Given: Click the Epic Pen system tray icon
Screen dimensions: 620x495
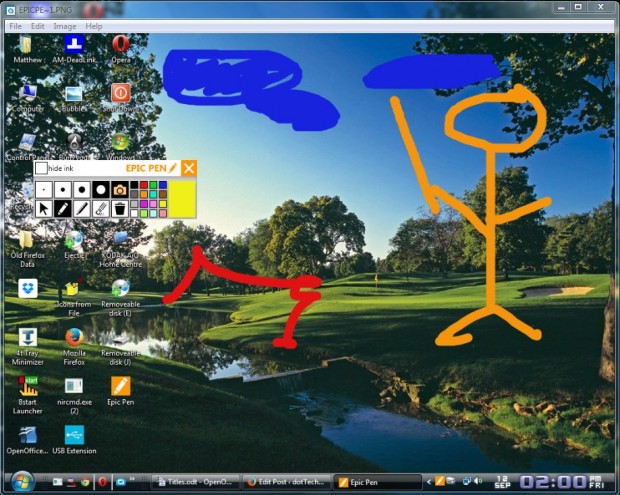Looking at the screenshot, I should pyautogui.click(x=439, y=481).
